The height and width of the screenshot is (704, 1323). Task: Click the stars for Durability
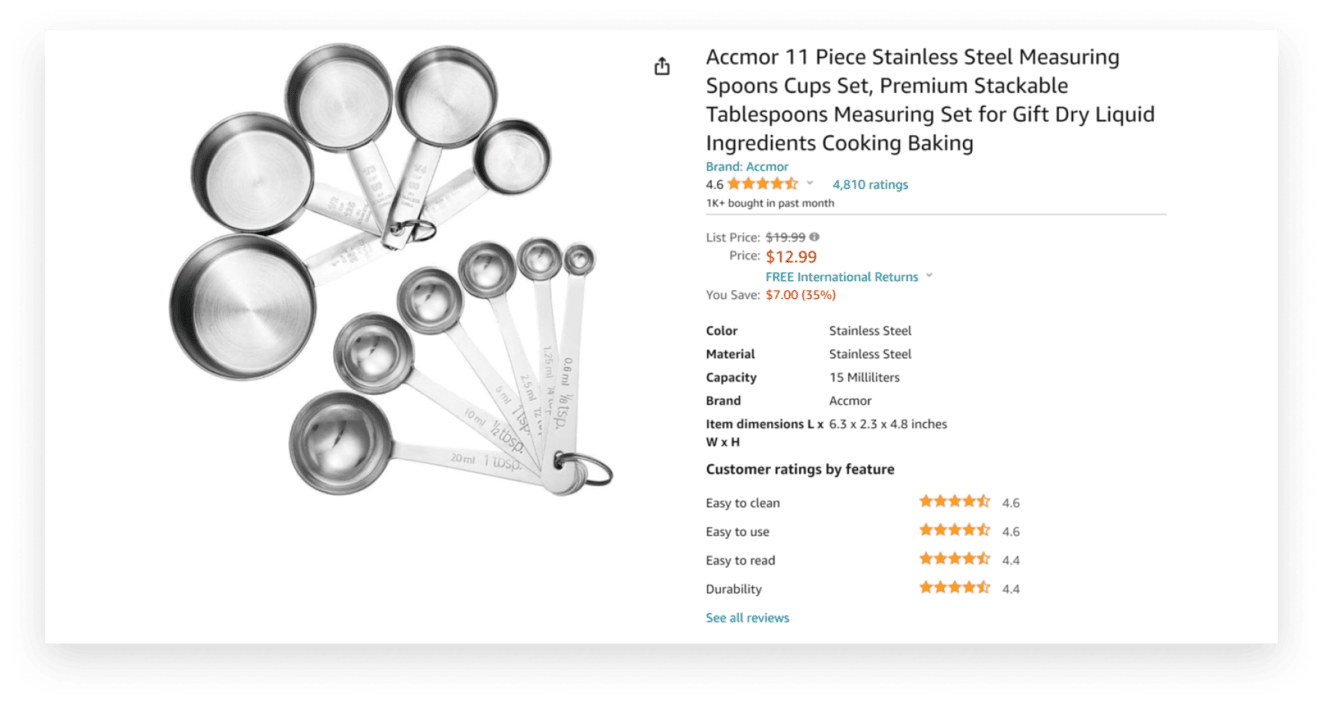click(954, 587)
